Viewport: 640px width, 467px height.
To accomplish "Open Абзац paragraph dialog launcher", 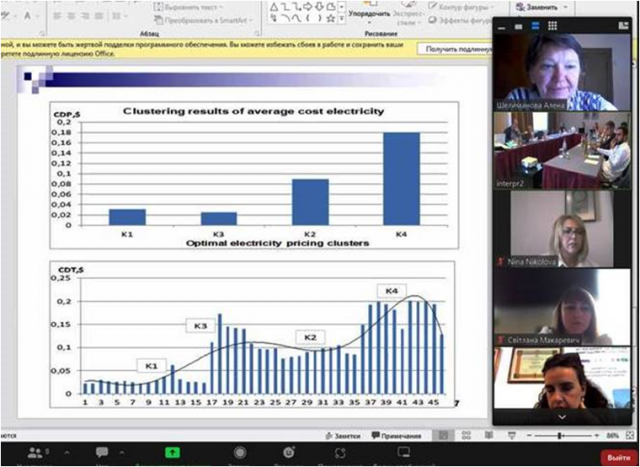I will click(x=257, y=33).
